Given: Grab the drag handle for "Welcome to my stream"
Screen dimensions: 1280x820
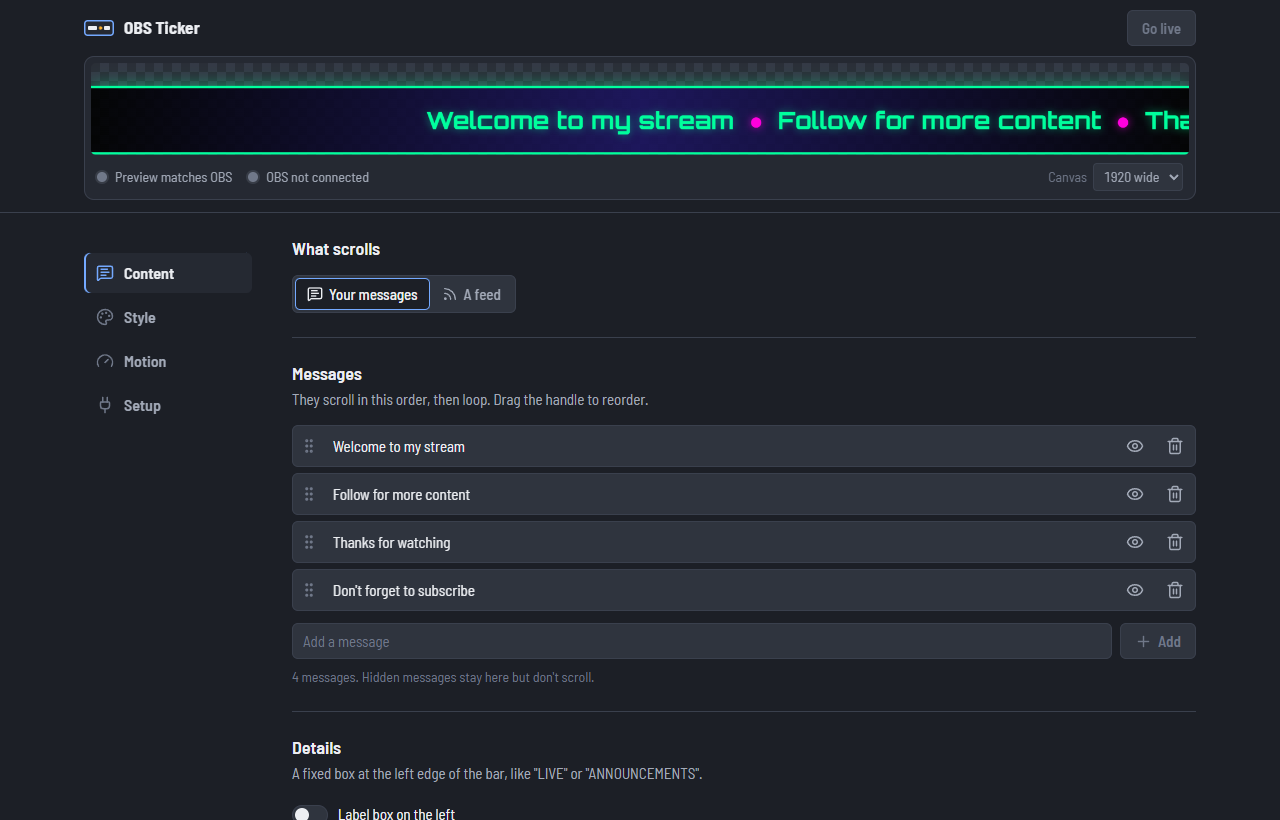Looking at the screenshot, I should coord(309,446).
